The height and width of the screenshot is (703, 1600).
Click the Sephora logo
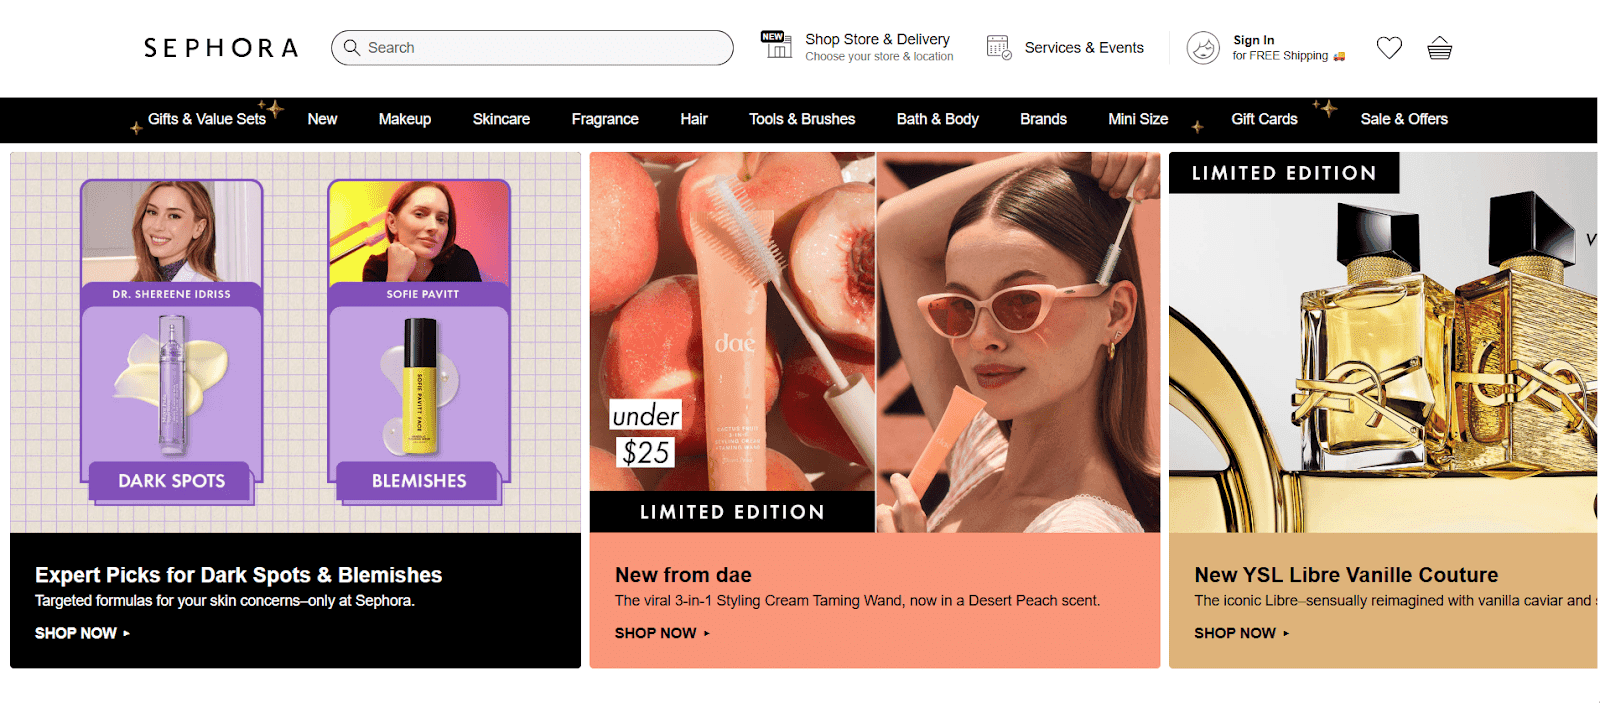(221, 48)
